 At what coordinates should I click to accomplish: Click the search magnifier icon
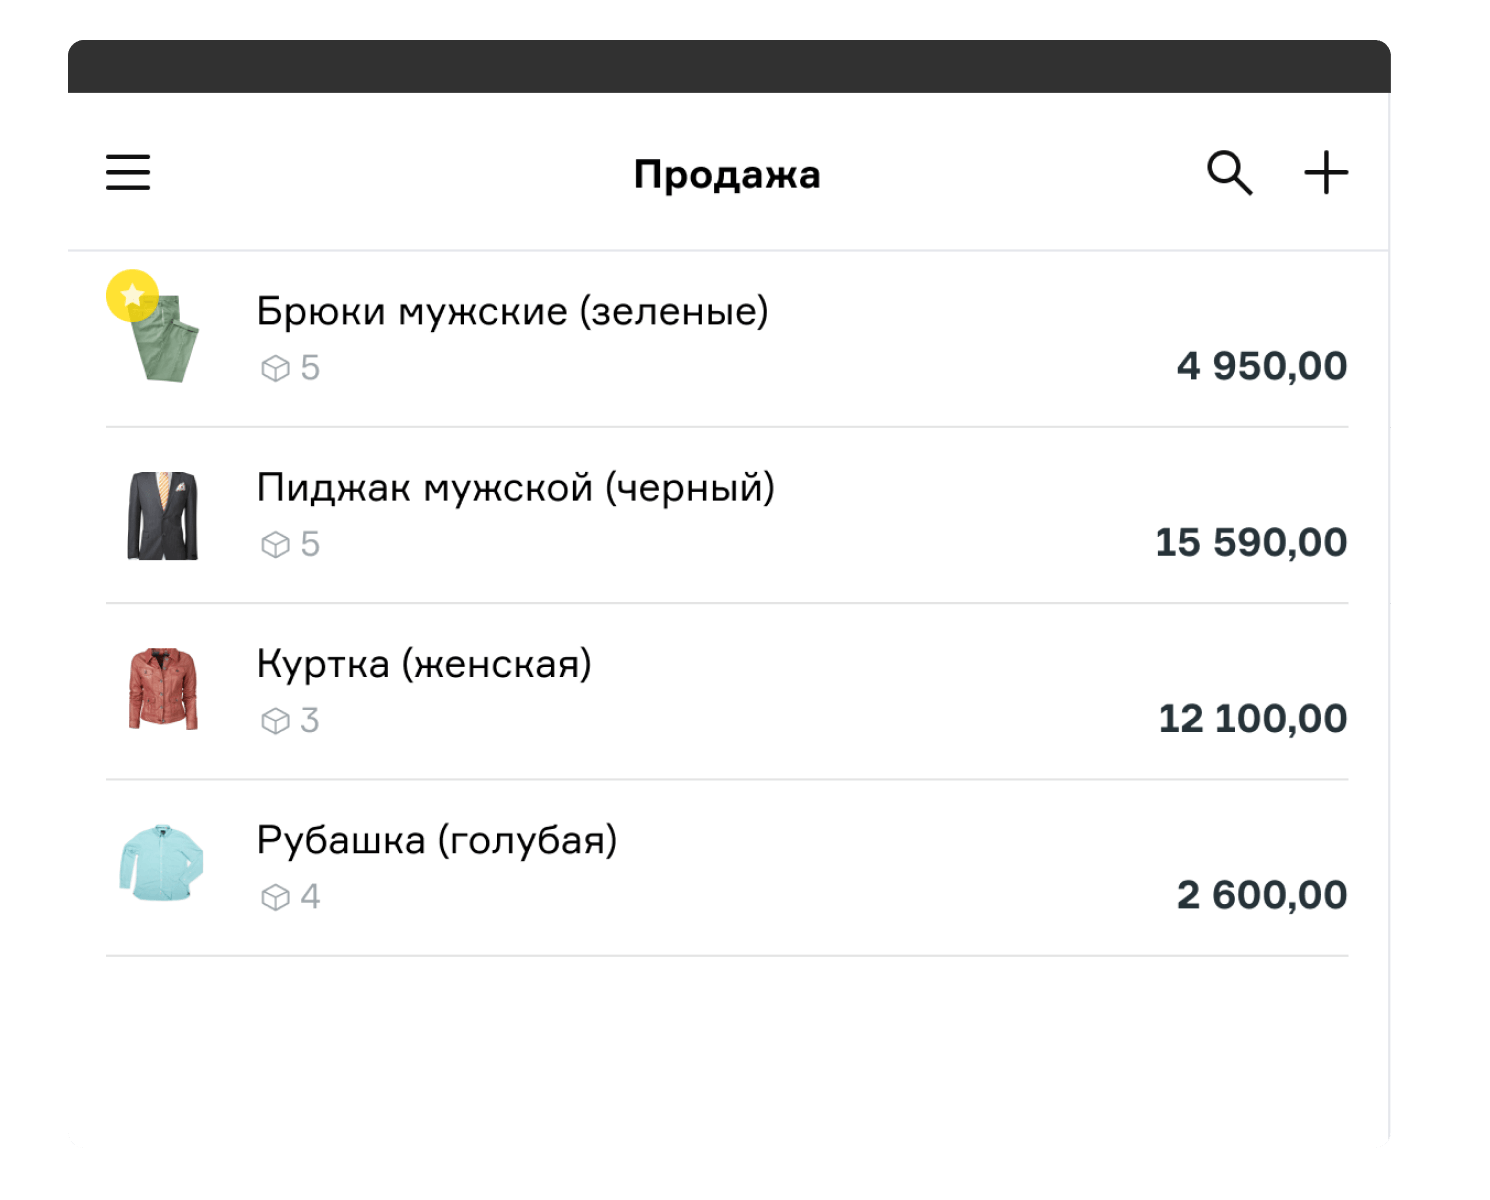tap(1229, 173)
